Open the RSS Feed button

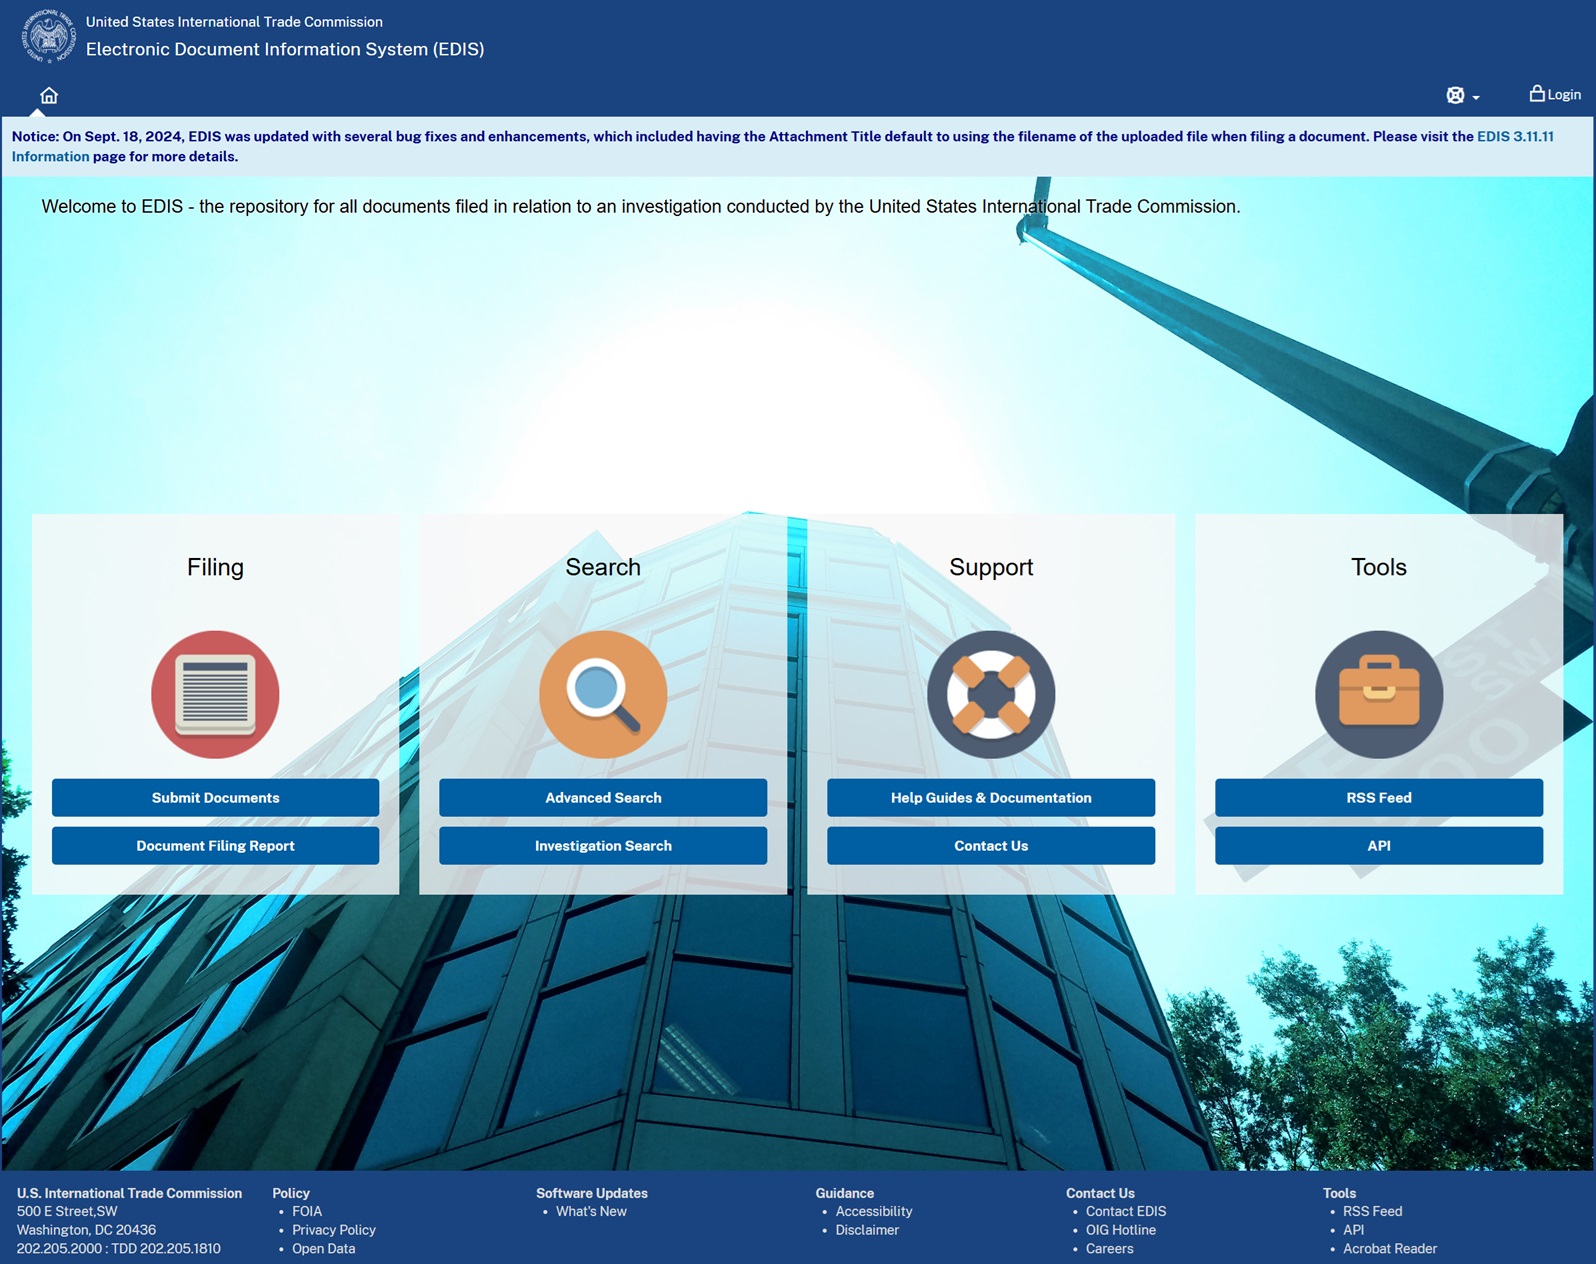pyautogui.click(x=1379, y=798)
